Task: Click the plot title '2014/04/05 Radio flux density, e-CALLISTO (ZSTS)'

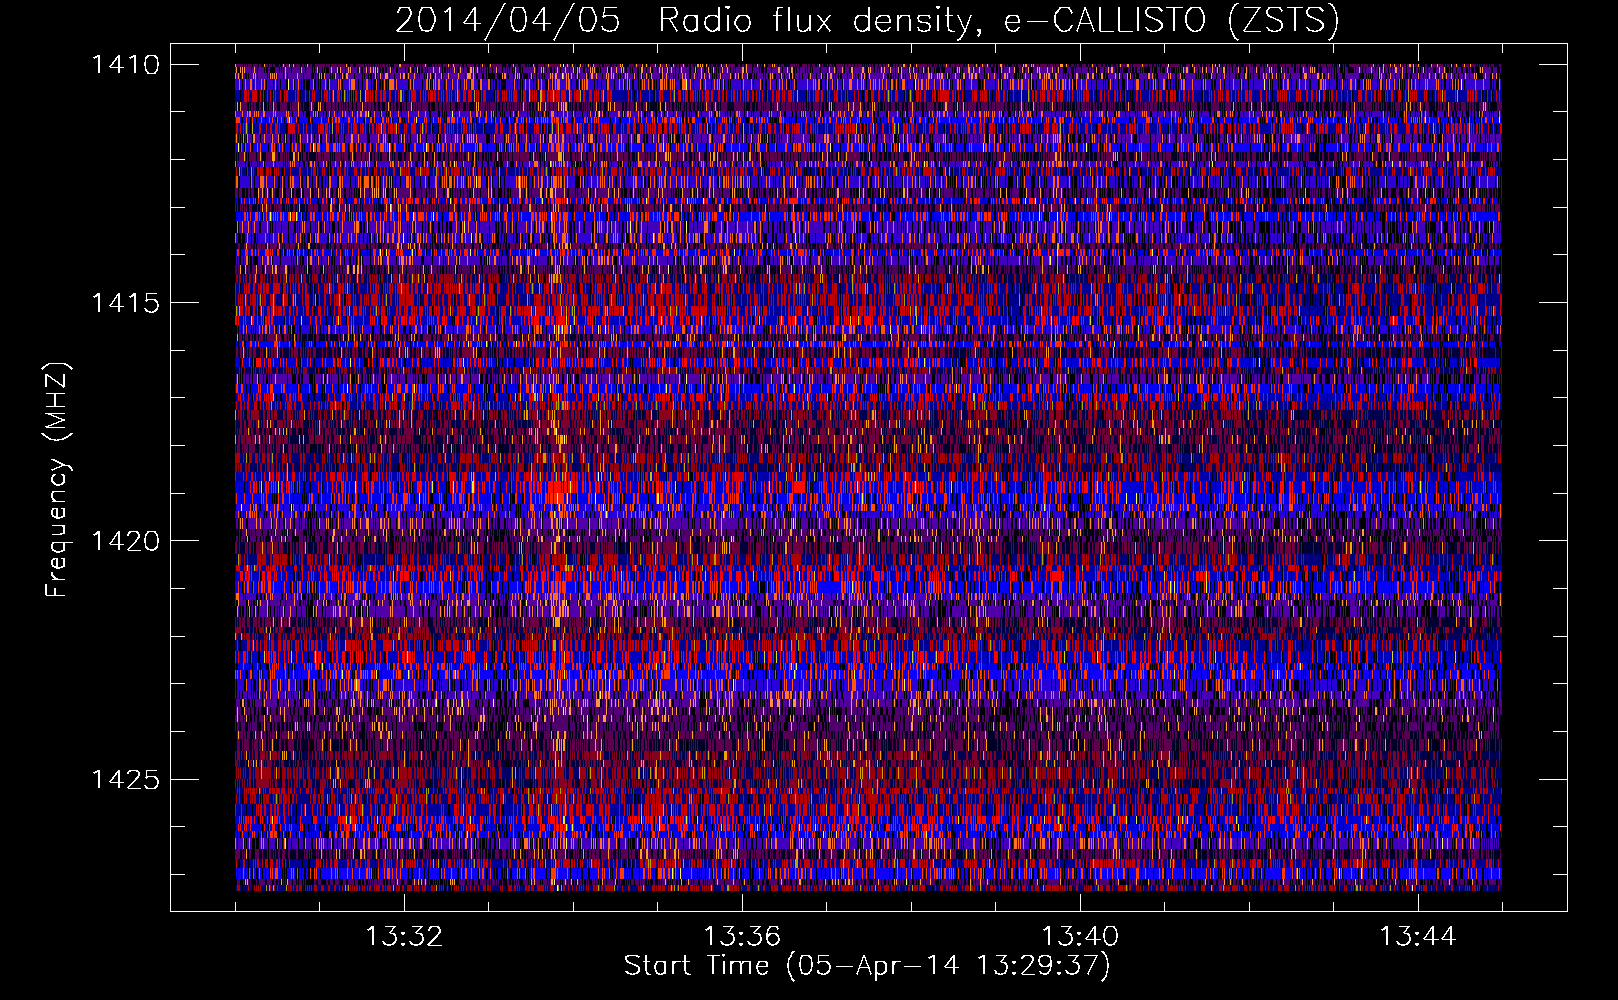Action: point(867,21)
